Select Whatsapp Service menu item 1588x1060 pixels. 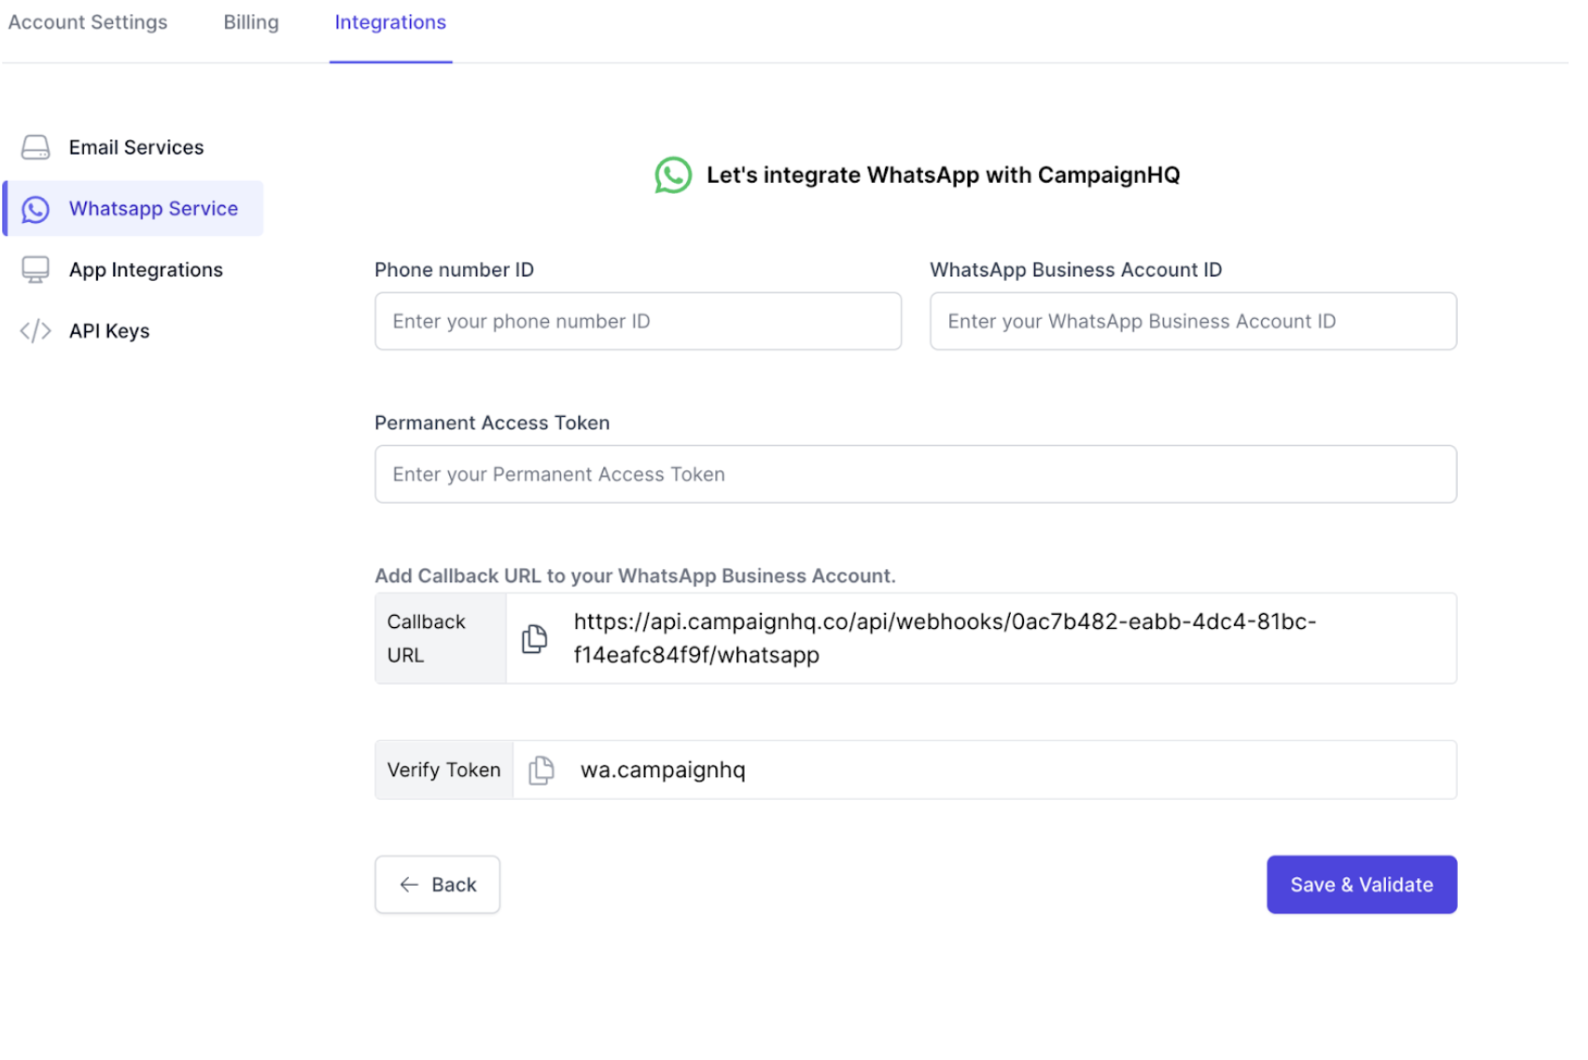[133, 209]
